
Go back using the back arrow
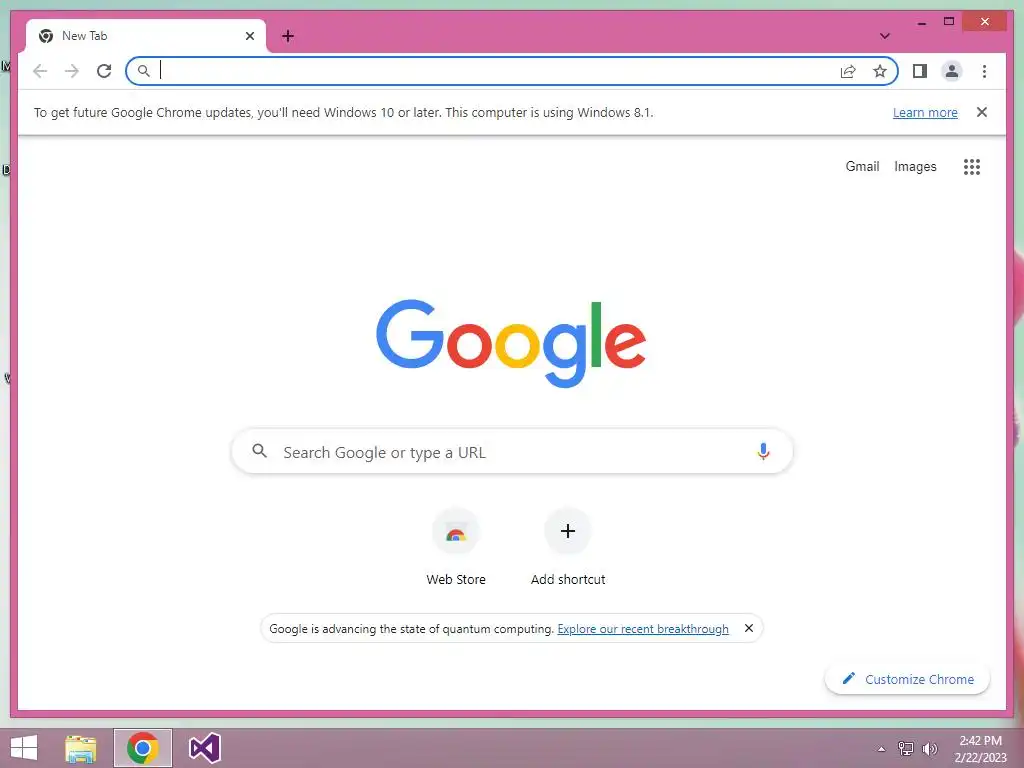40,71
